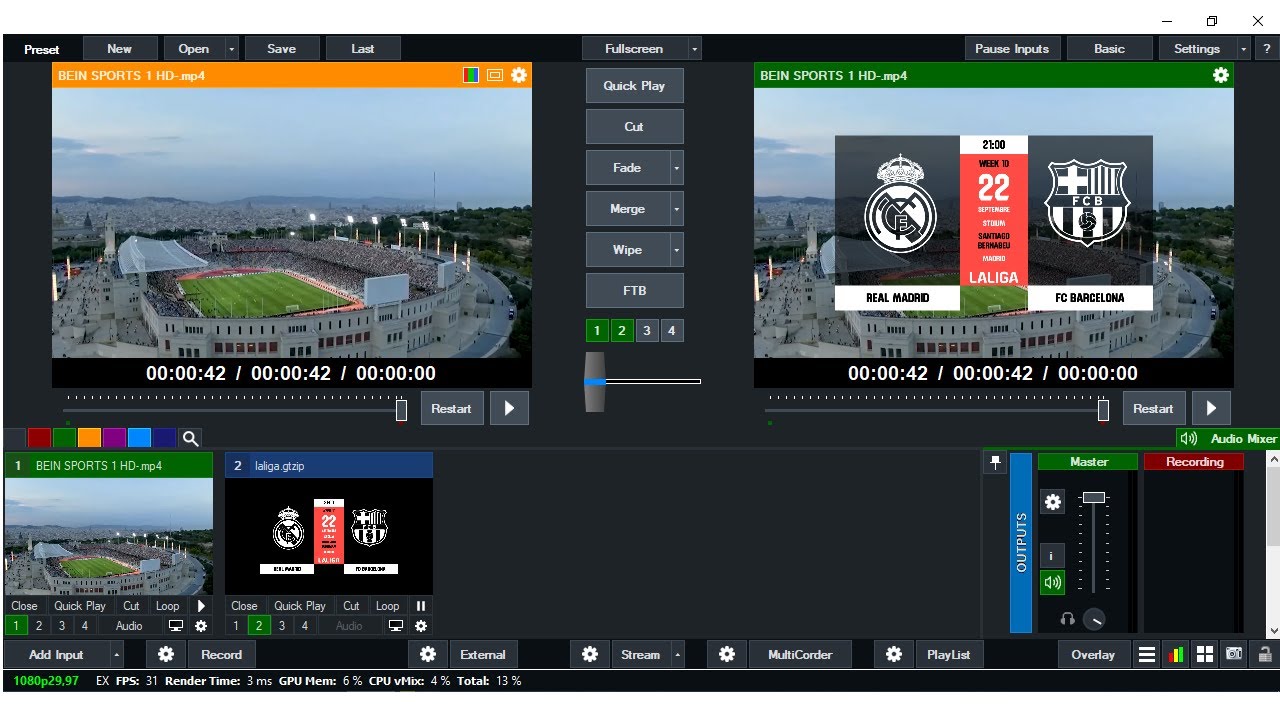Mute the Master output speaker
This screenshot has height=720, width=1280.
click(1052, 582)
